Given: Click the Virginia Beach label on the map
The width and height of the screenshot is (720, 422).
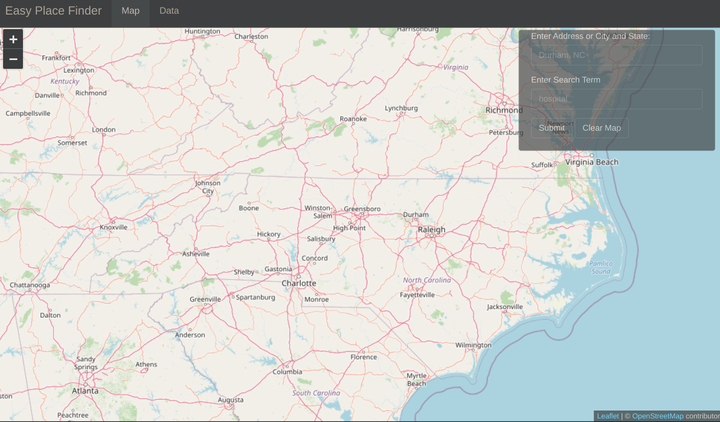Looking at the screenshot, I should click(591, 162).
